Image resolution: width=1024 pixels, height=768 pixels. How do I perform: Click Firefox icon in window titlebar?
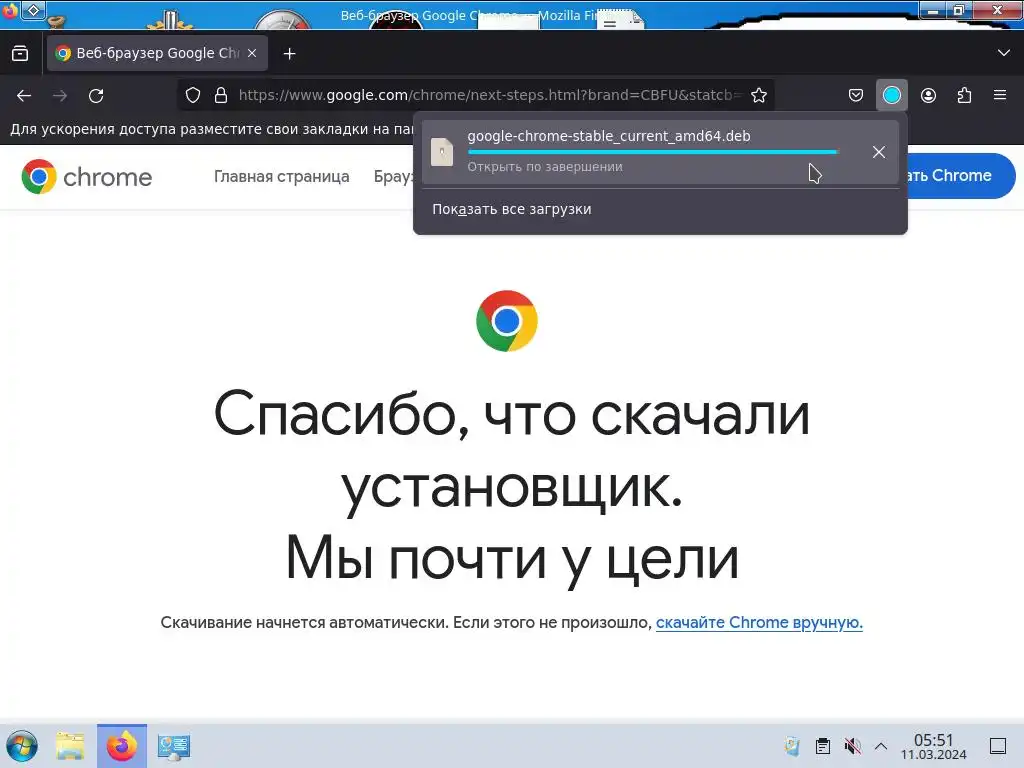(9, 10)
